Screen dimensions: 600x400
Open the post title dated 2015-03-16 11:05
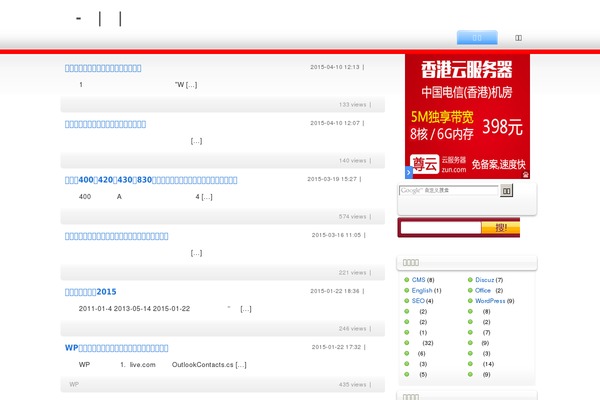pos(116,236)
